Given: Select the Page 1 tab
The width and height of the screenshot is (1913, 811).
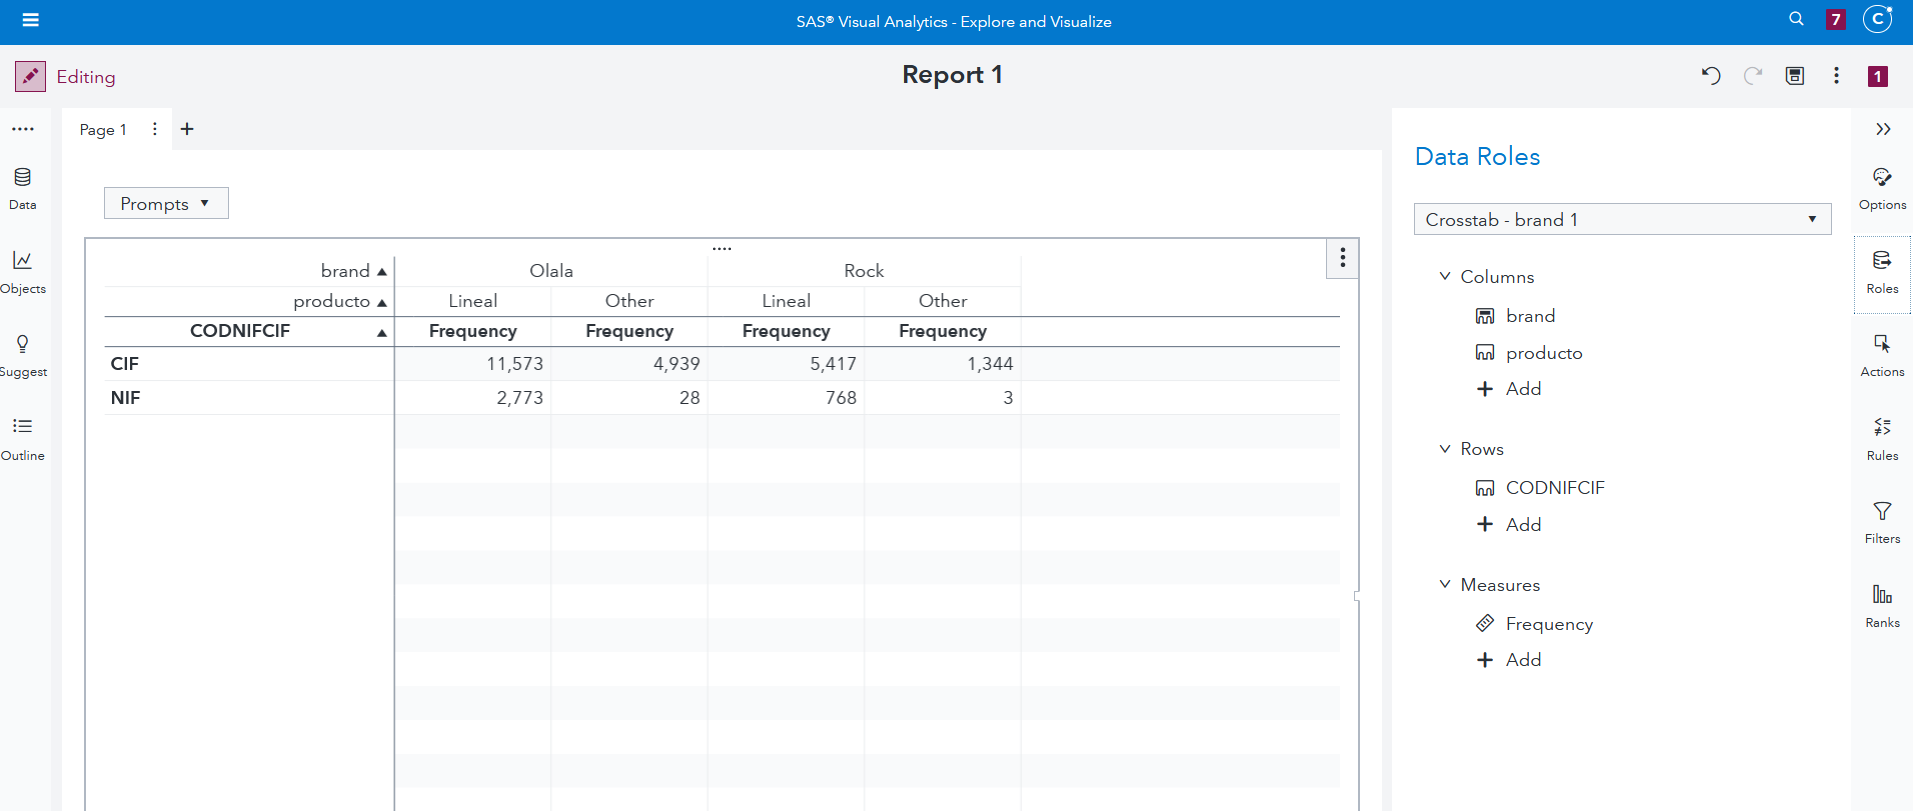Looking at the screenshot, I should coord(103,130).
